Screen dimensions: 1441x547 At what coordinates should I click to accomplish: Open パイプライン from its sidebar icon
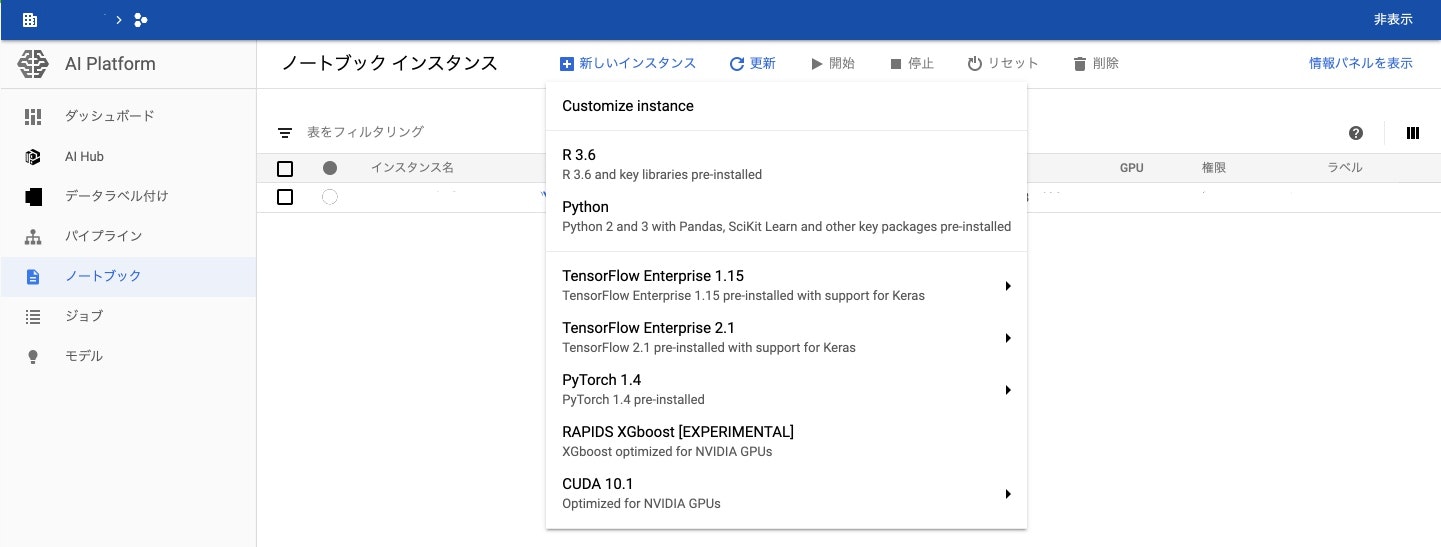[x=33, y=237]
